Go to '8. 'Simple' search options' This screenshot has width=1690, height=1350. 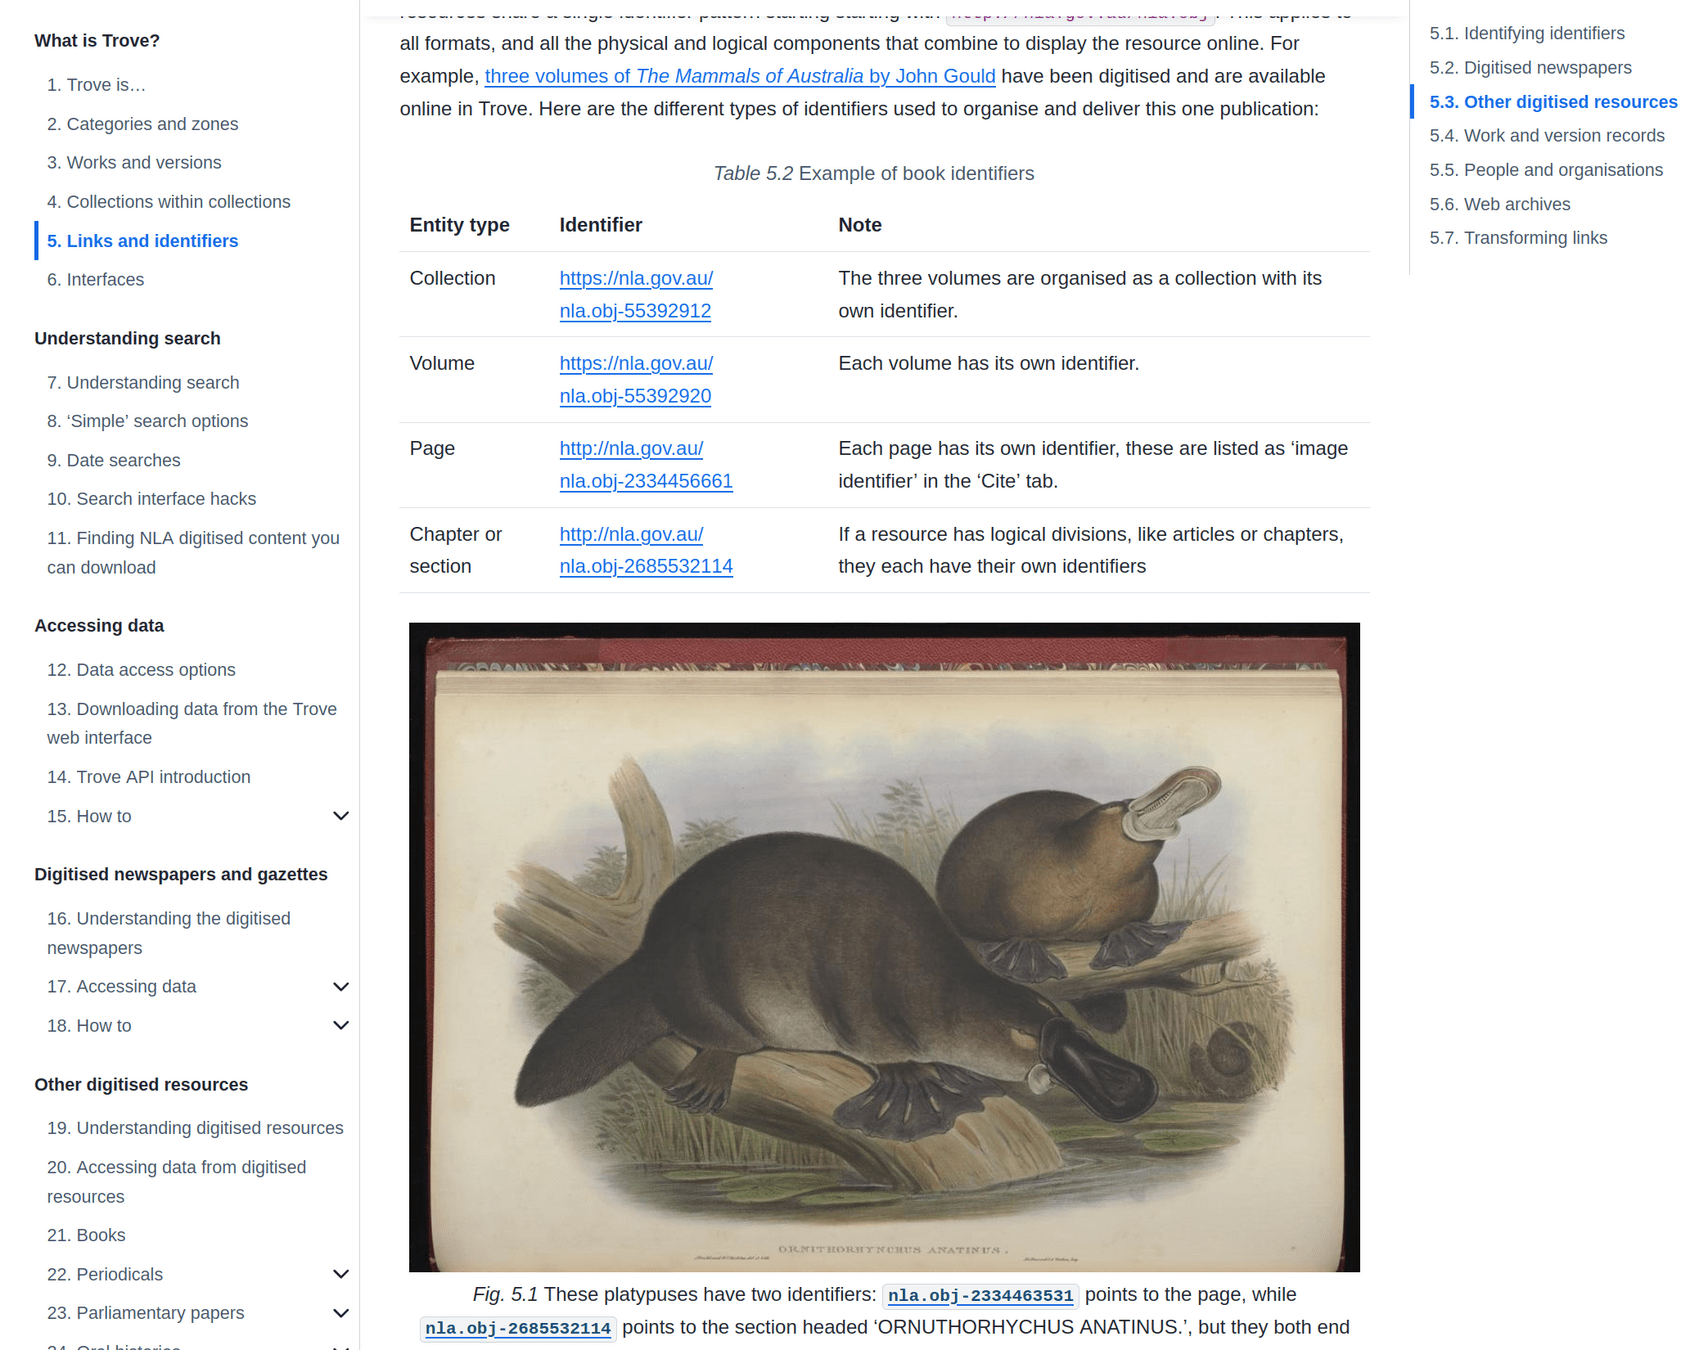tap(147, 421)
